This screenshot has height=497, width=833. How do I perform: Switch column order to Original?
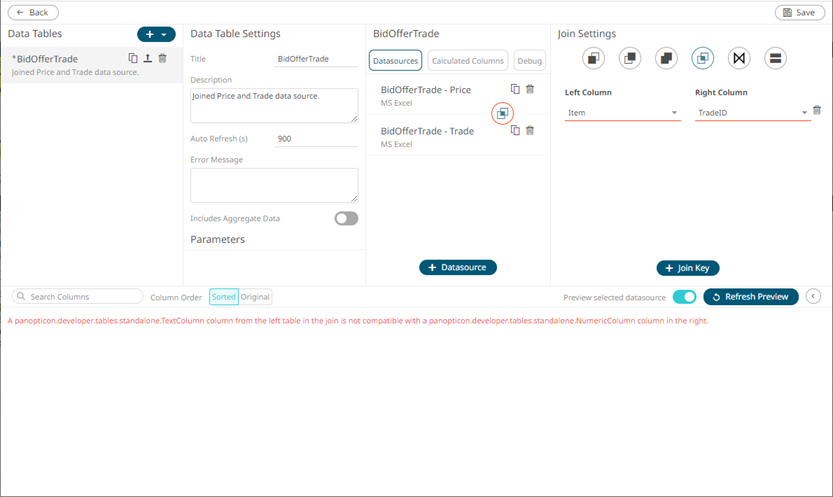256,297
